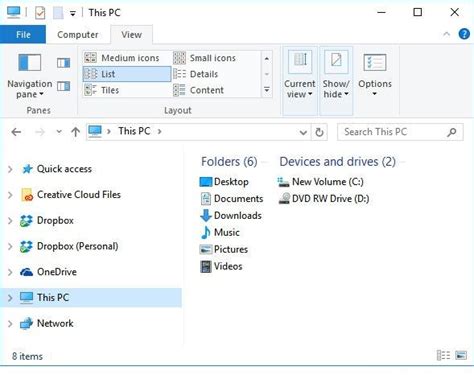The image size is (474, 383).
Task: Click This PC in the address bar
Action: click(x=134, y=131)
